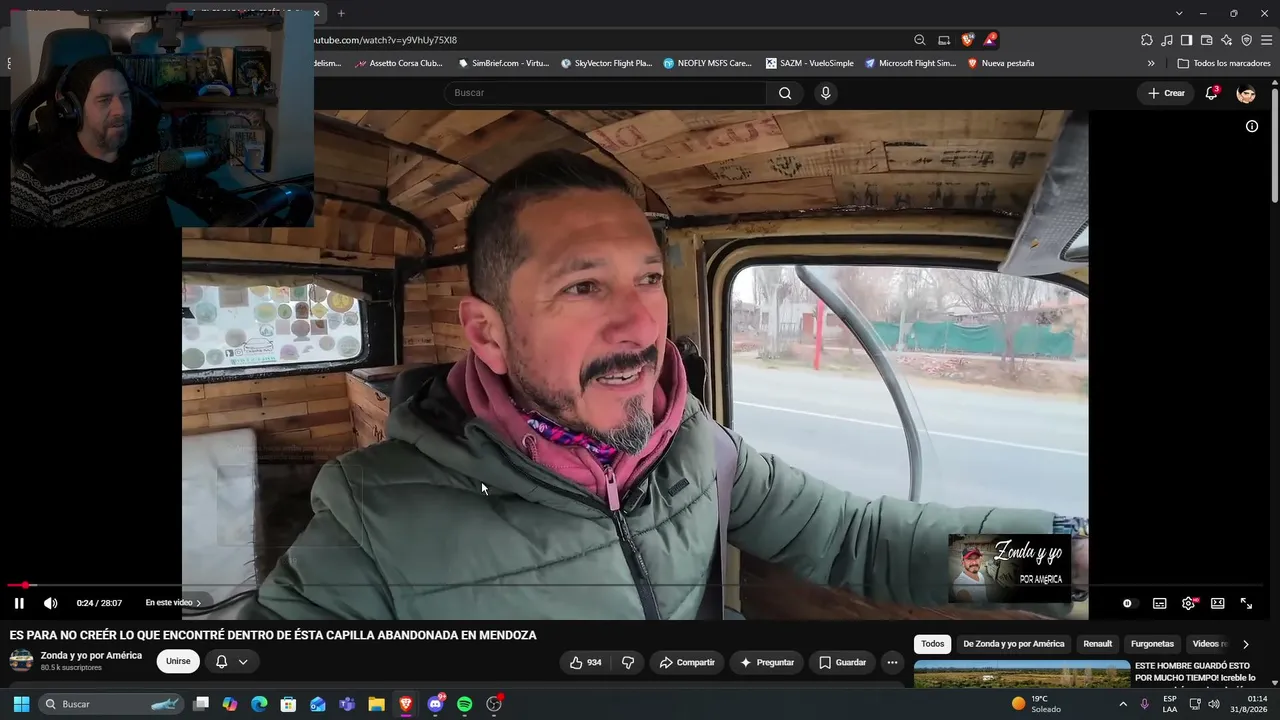The image size is (1280, 720).
Task: Open File Explorer from the taskbar
Action: [376, 704]
